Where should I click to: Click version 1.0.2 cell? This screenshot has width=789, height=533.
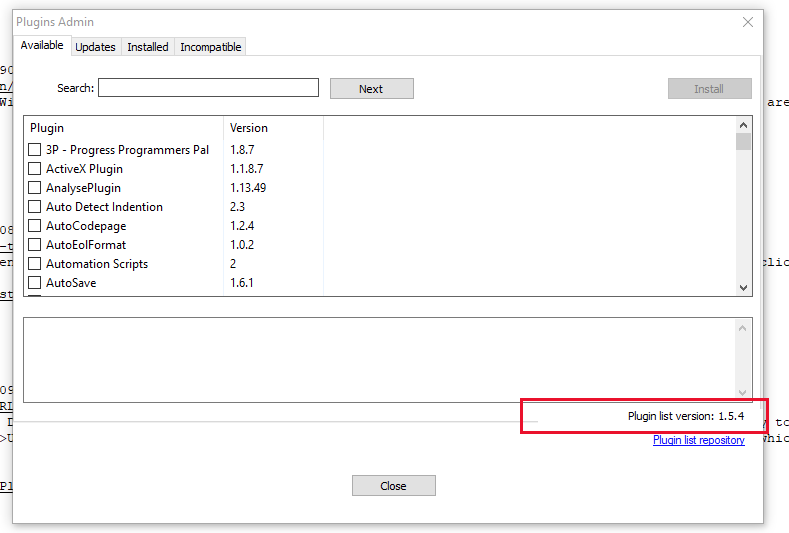(x=242, y=245)
